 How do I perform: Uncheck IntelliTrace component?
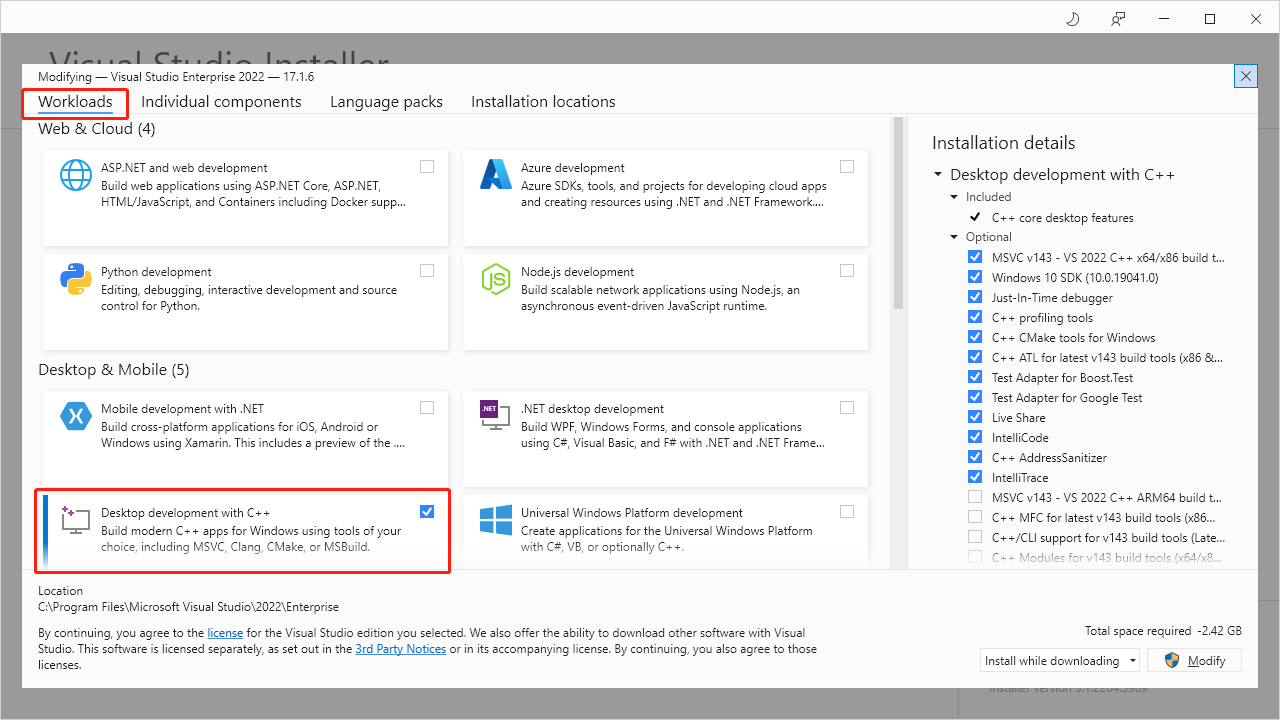[975, 477]
